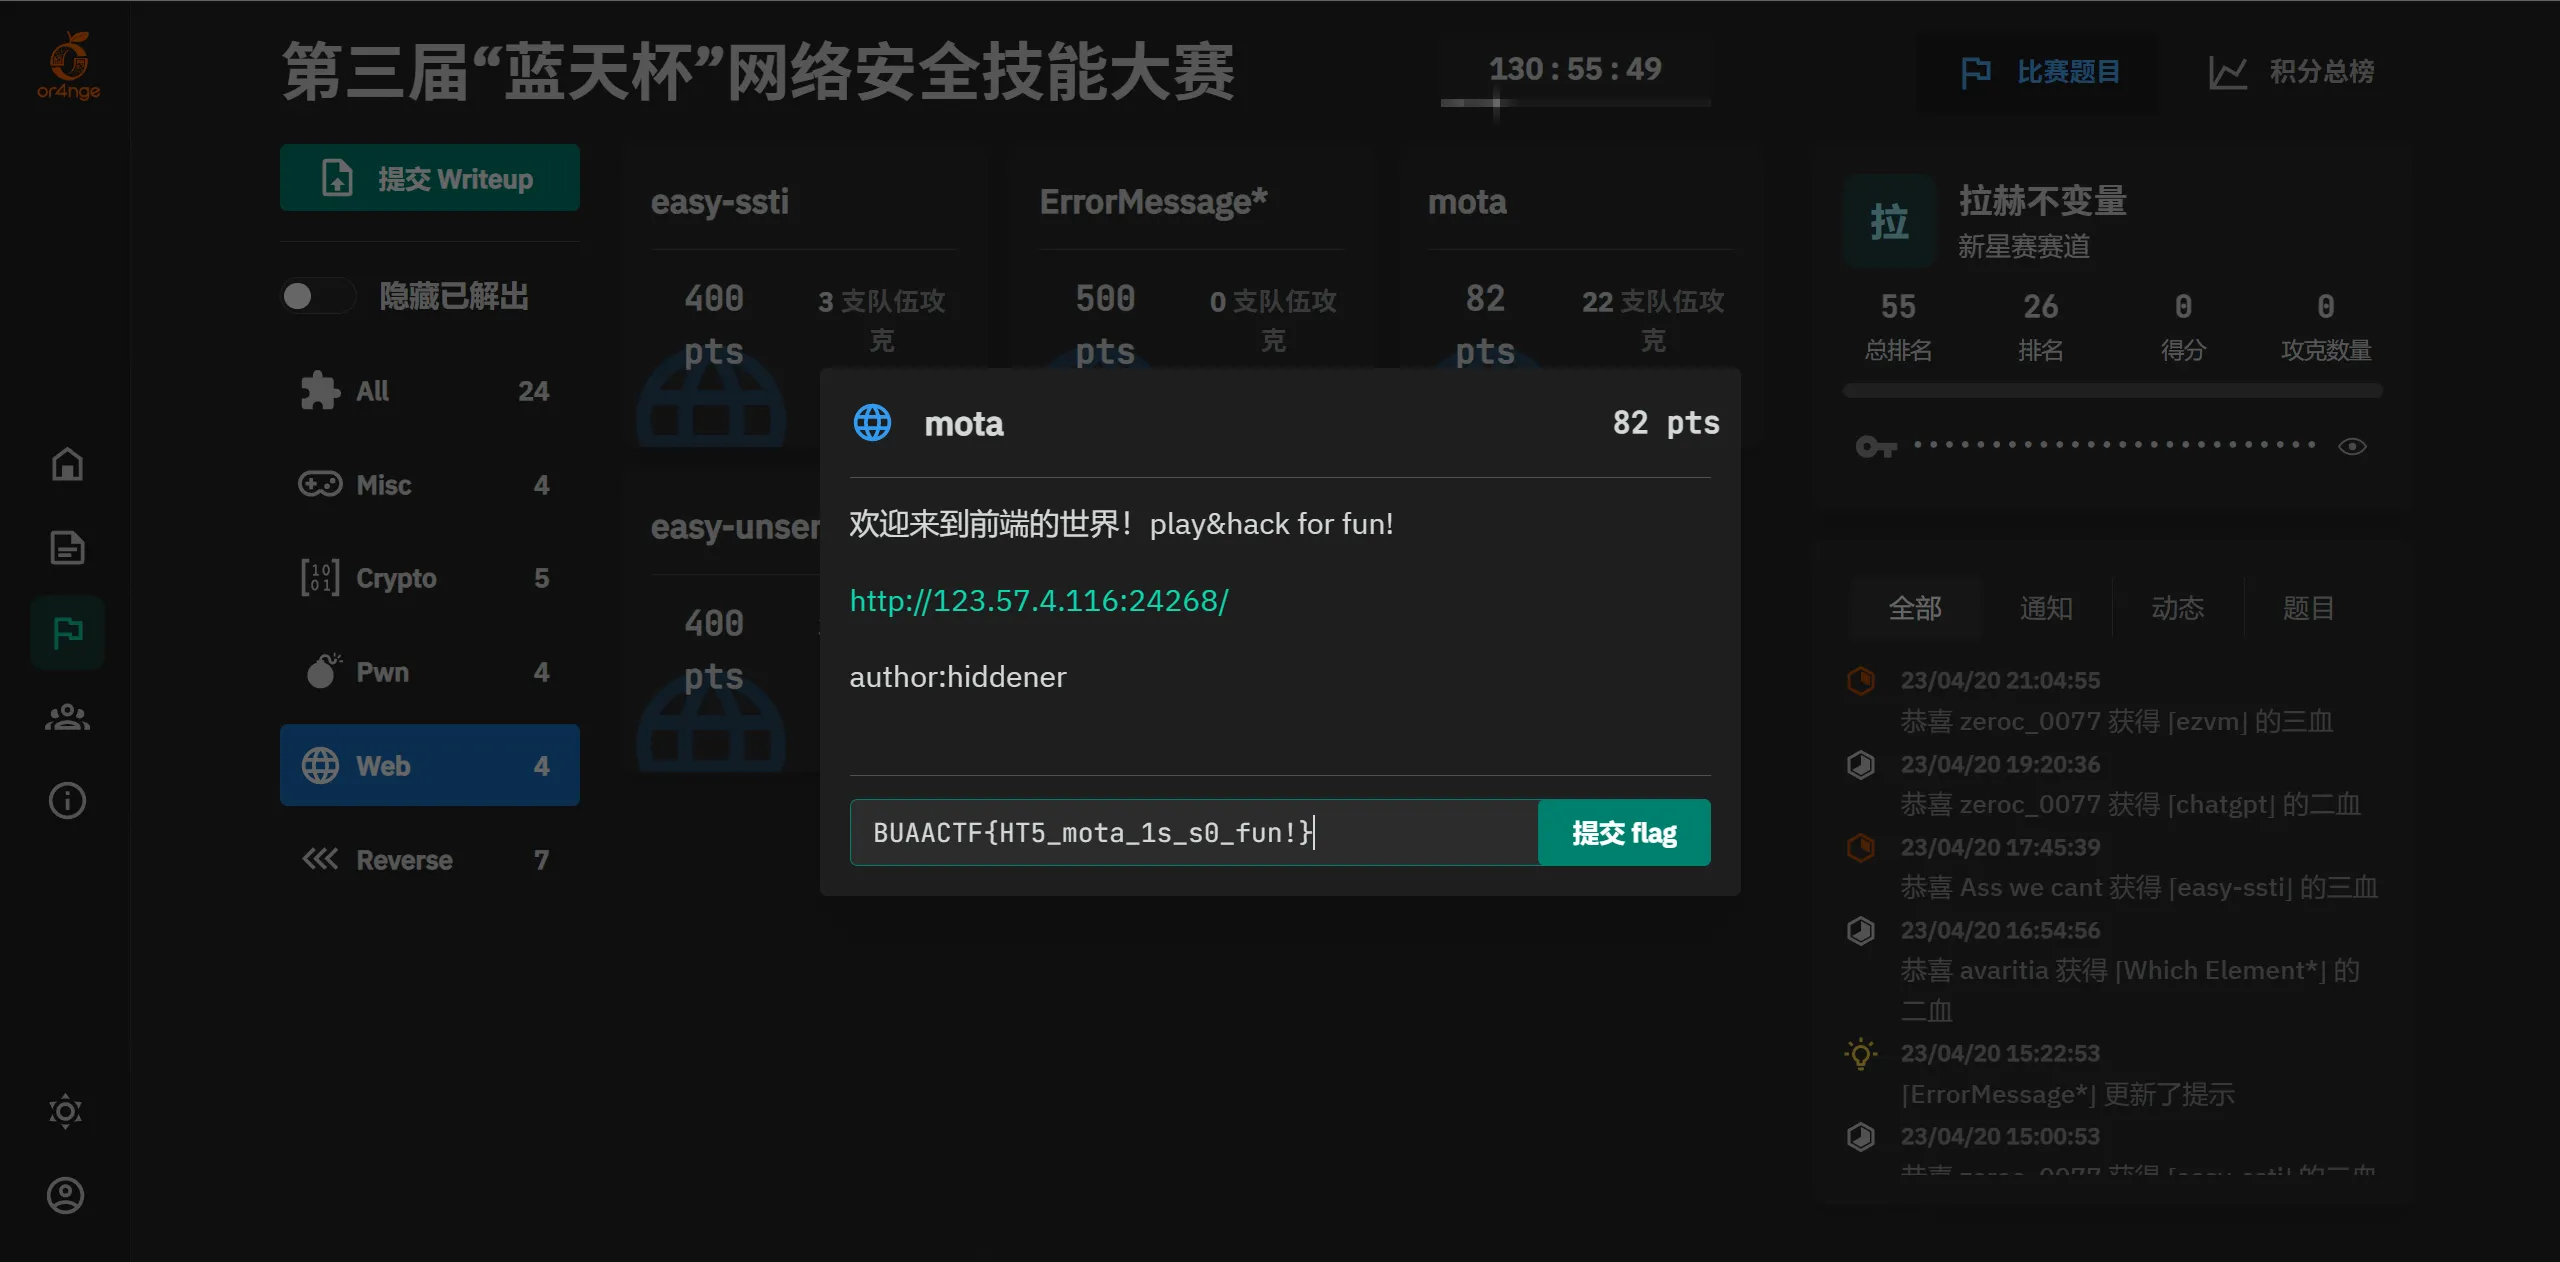The image size is (2560, 1262).
Task: Filter challenges by Misc category
Action: point(429,485)
